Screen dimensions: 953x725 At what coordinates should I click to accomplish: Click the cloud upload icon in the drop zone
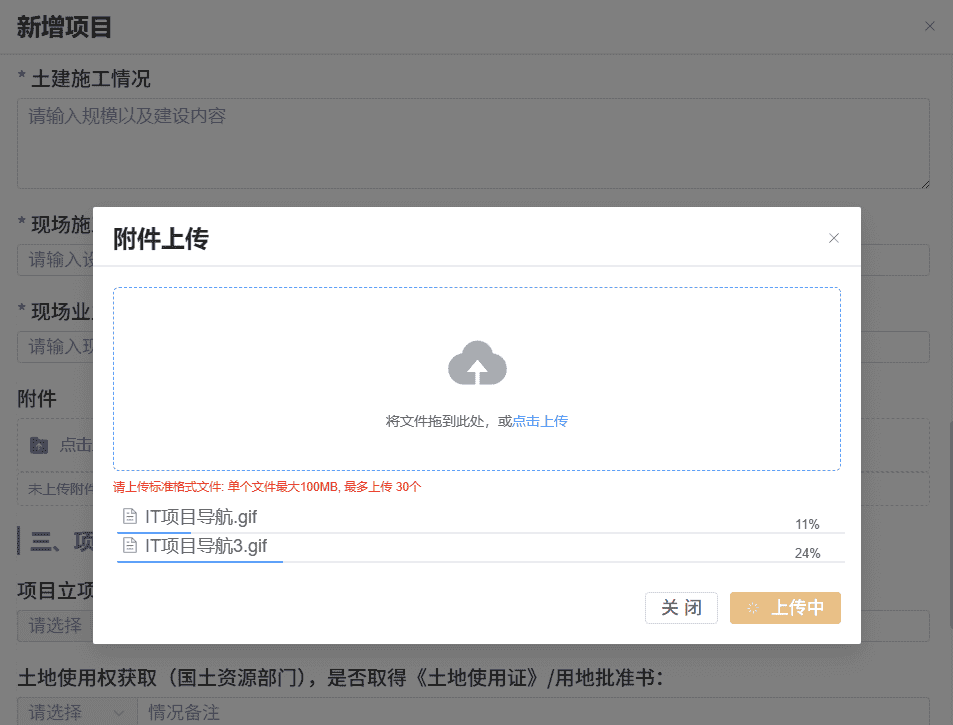(x=477, y=363)
